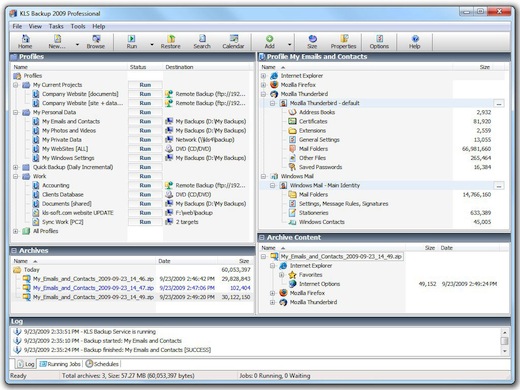Run the My Emails and Contacts profile
This screenshot has height=390, width=520.
click(145, 121)
